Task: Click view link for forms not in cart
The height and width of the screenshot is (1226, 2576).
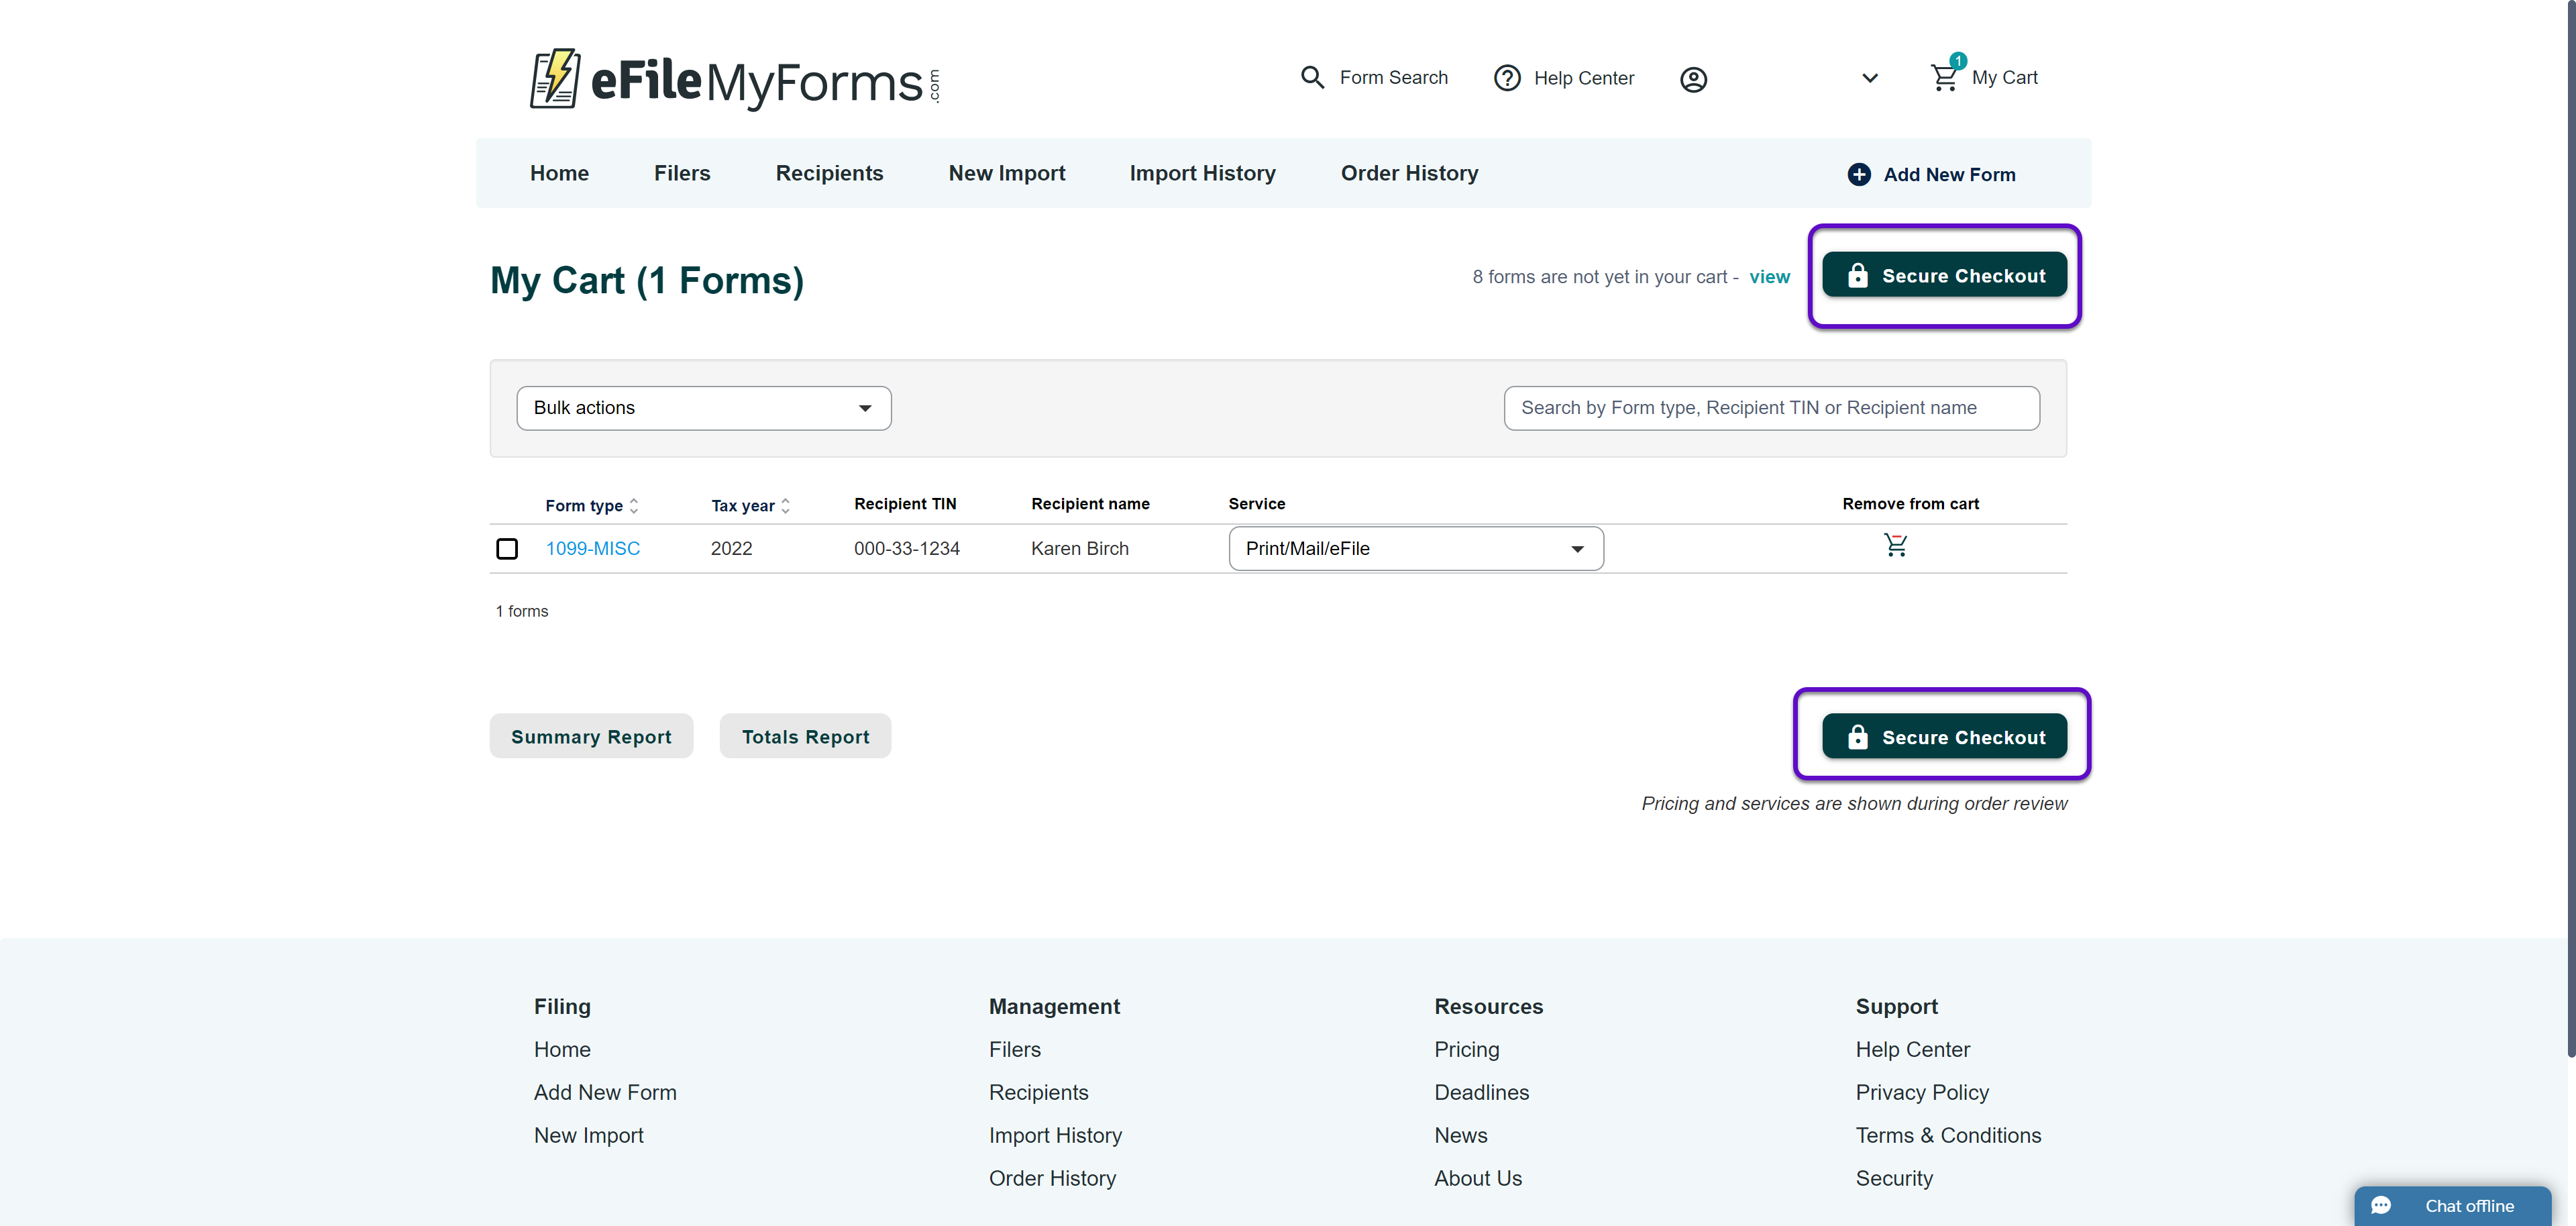Action: 1769,277
